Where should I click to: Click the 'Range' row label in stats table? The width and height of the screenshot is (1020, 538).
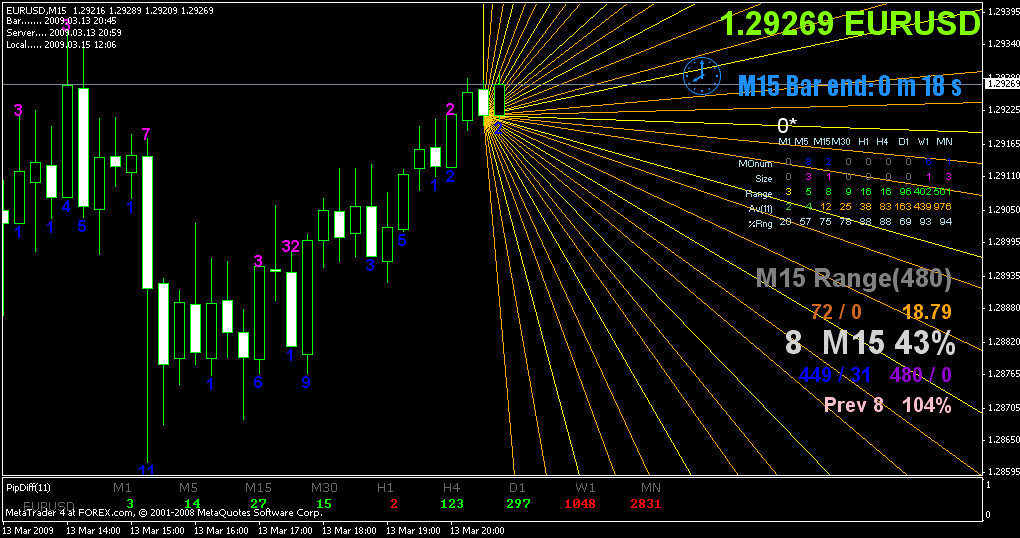tap(758, 193)
